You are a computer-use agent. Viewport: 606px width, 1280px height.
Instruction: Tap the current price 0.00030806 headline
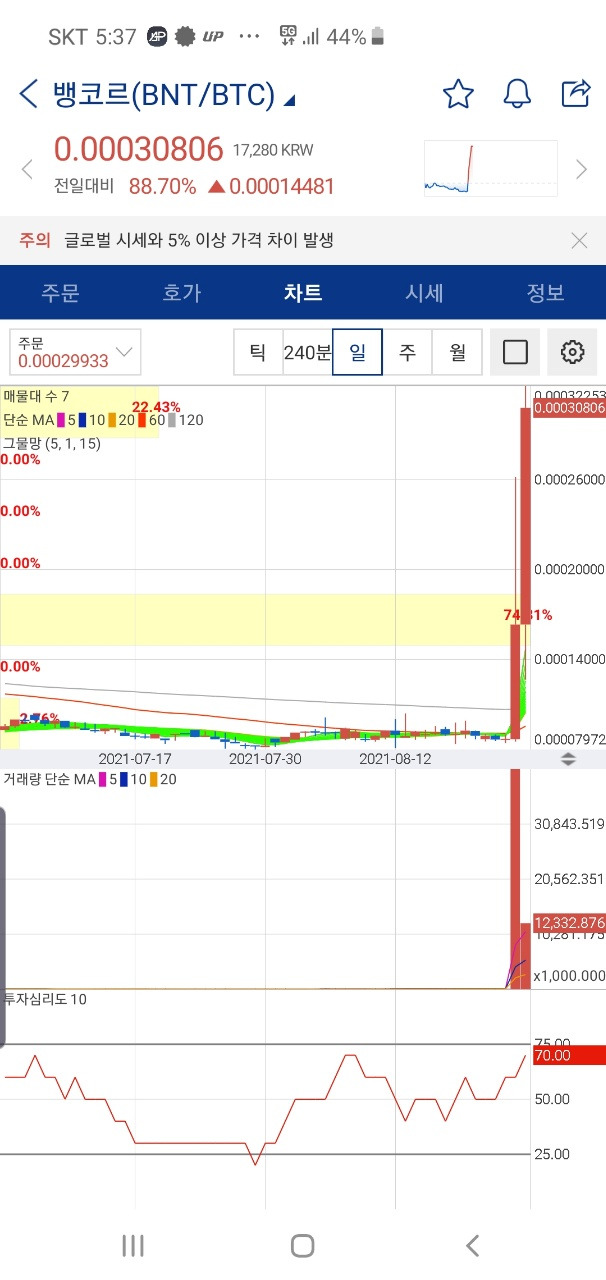[x=138, y=150]
